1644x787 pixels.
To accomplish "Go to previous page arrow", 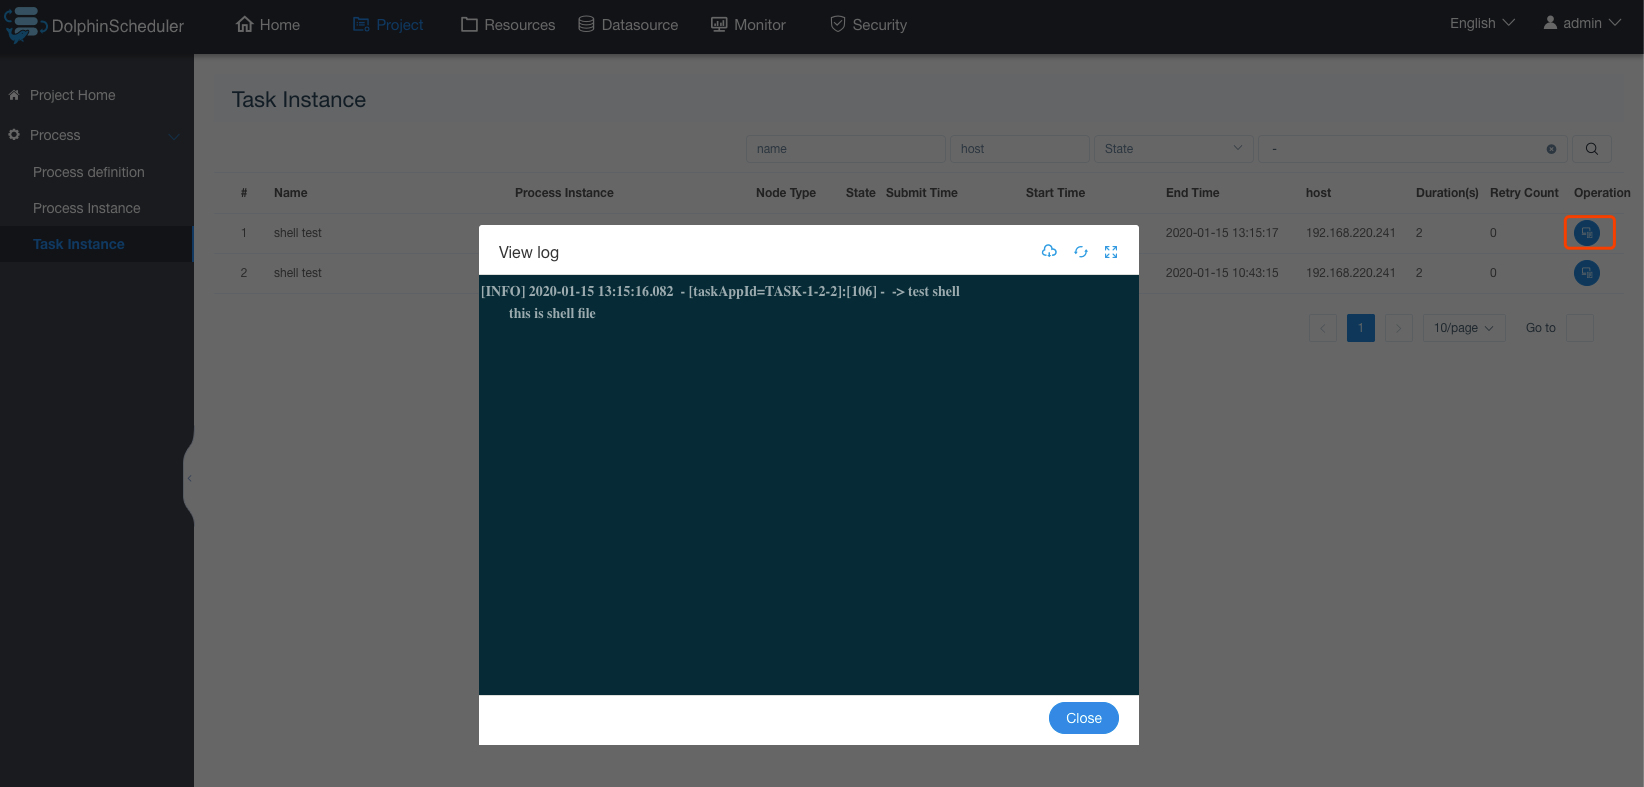I will [x=1323, y=328].
